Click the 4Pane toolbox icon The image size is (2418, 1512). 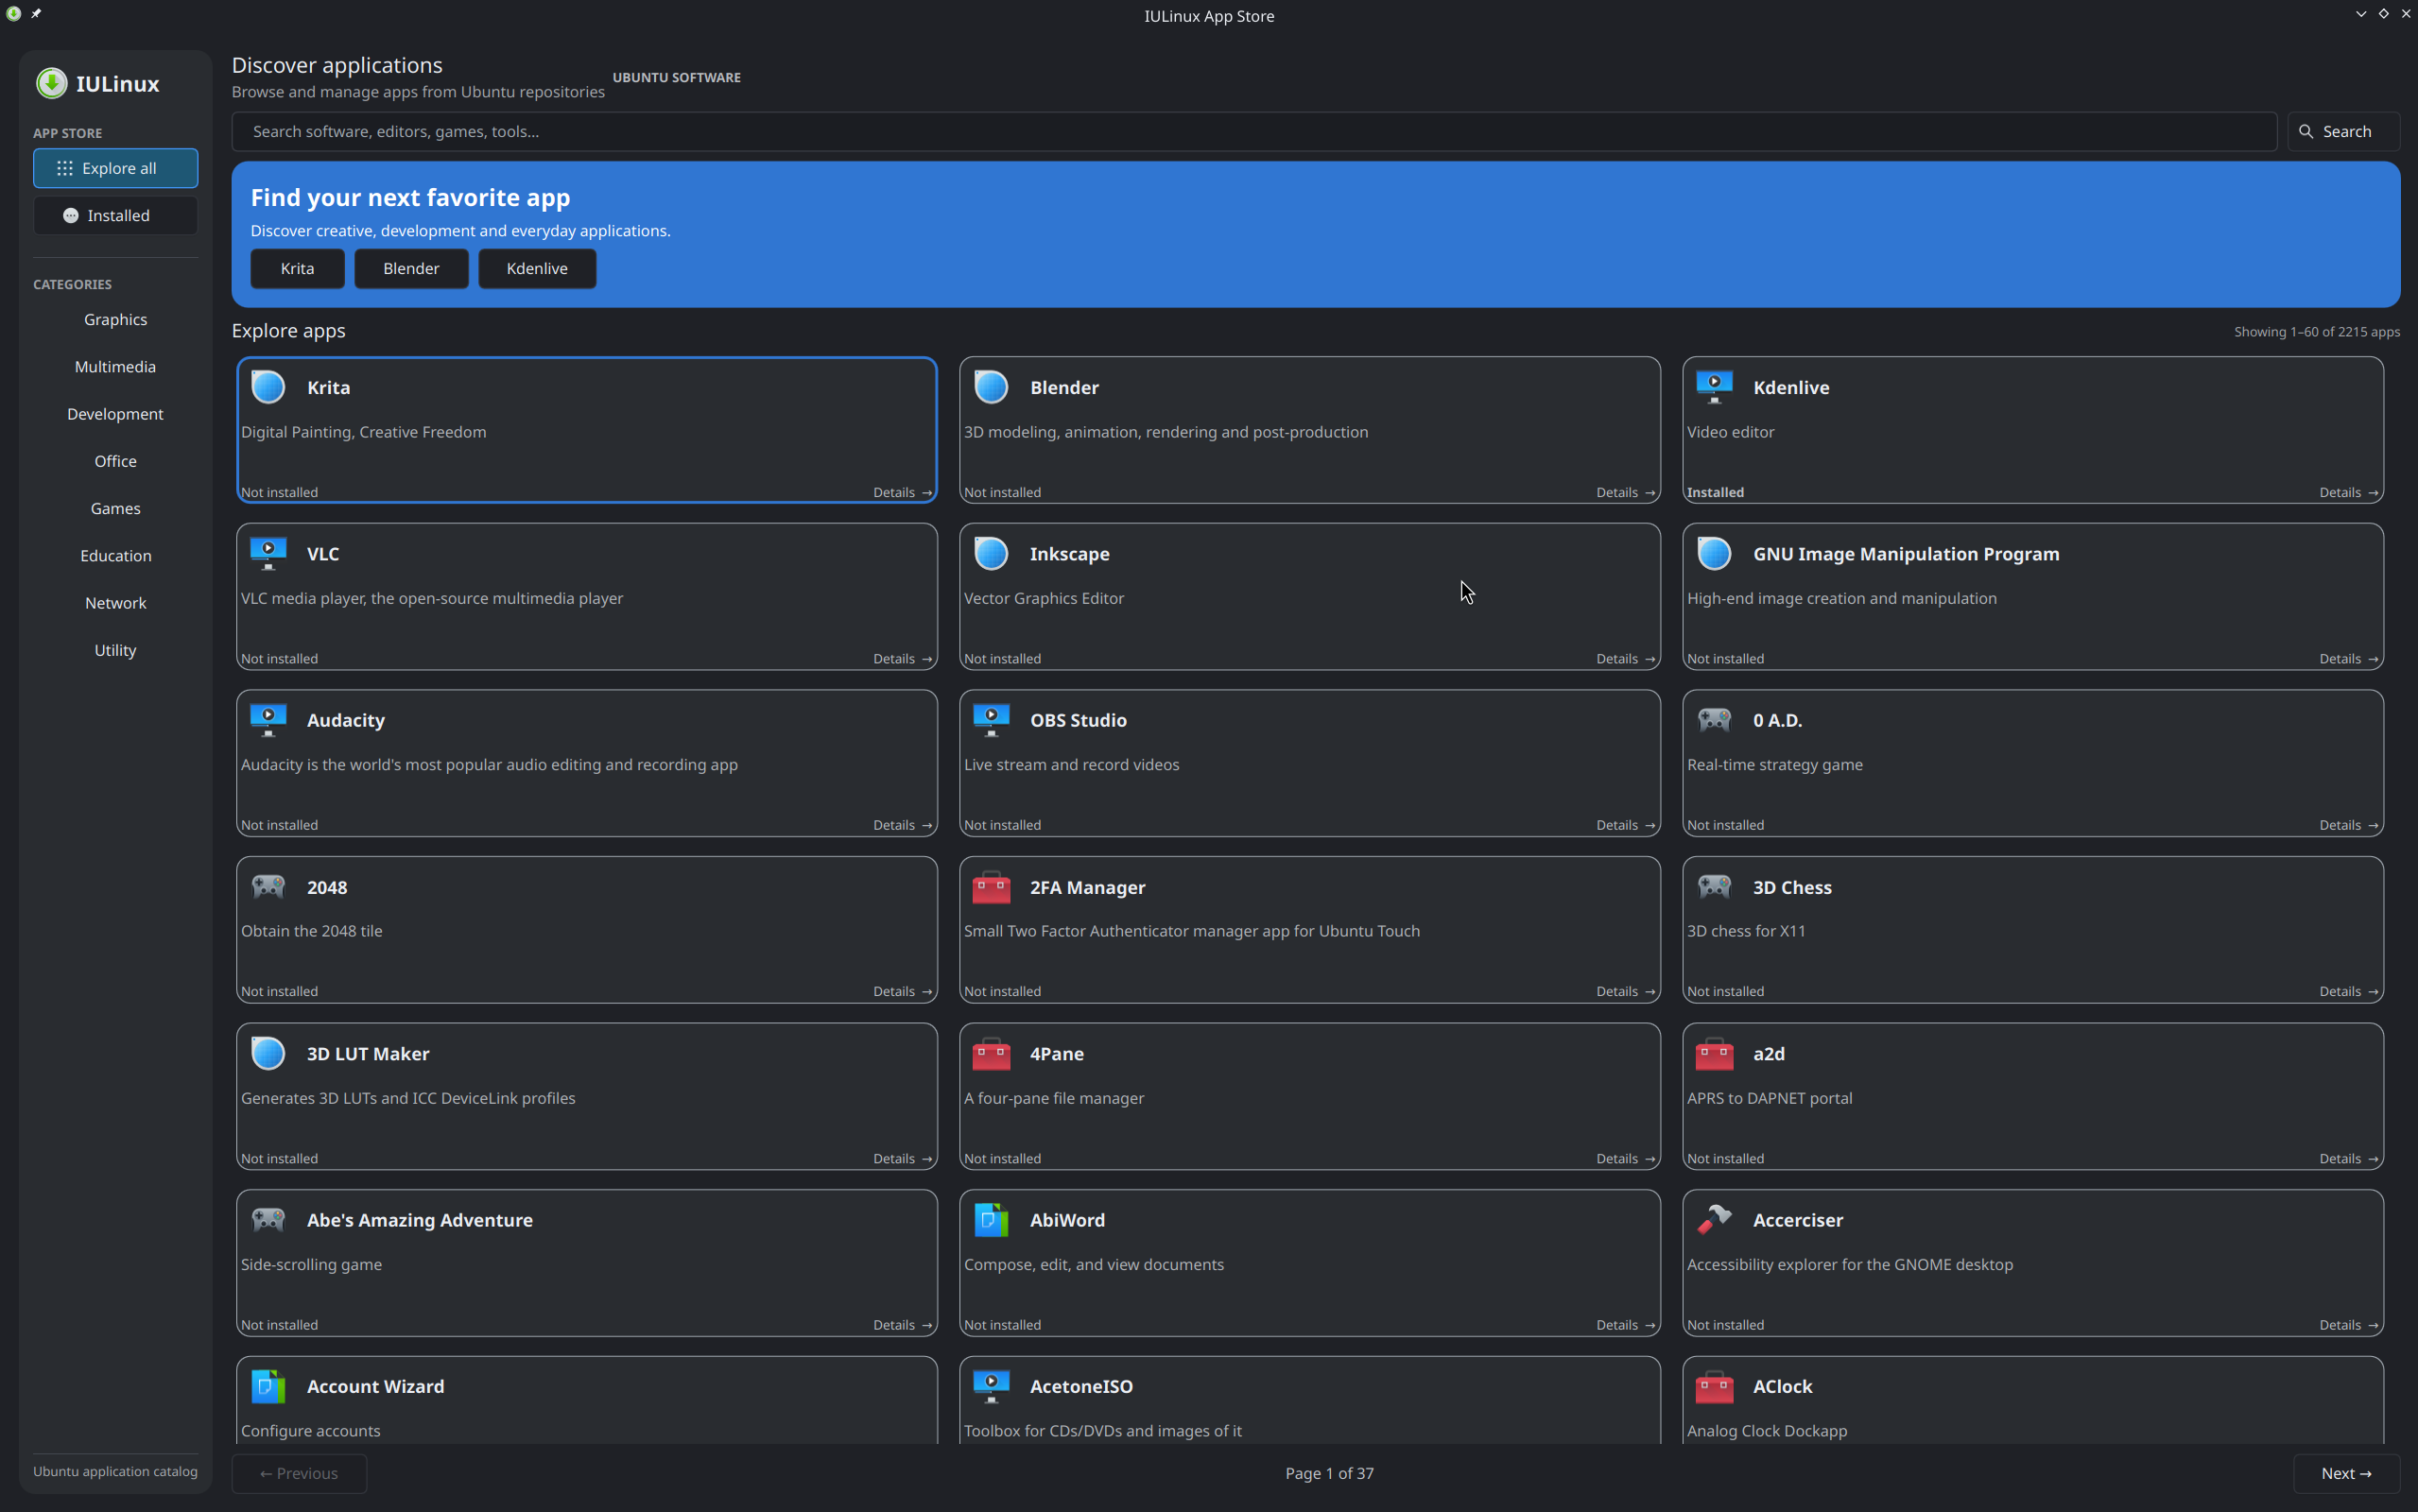click(991, 1053)
